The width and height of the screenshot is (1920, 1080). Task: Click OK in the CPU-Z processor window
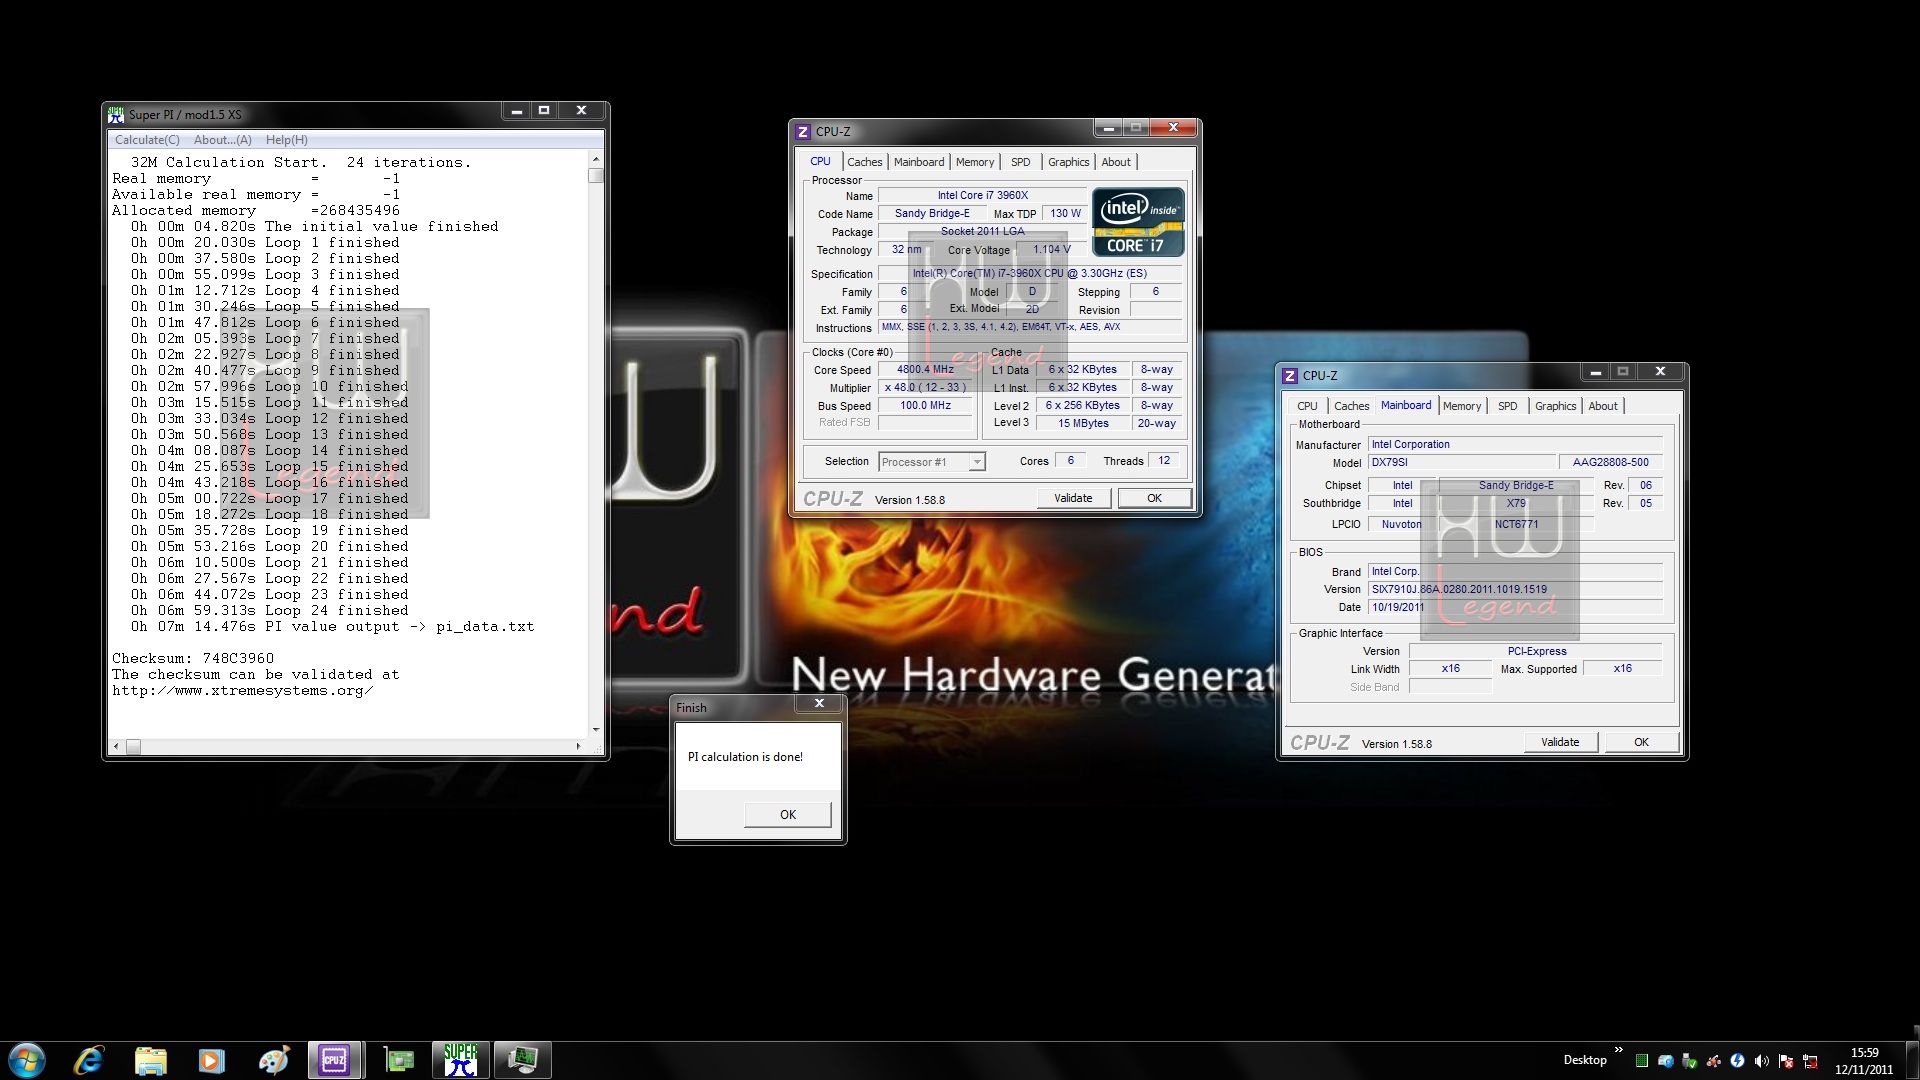pyautogui.click(x=1154, y=498)
